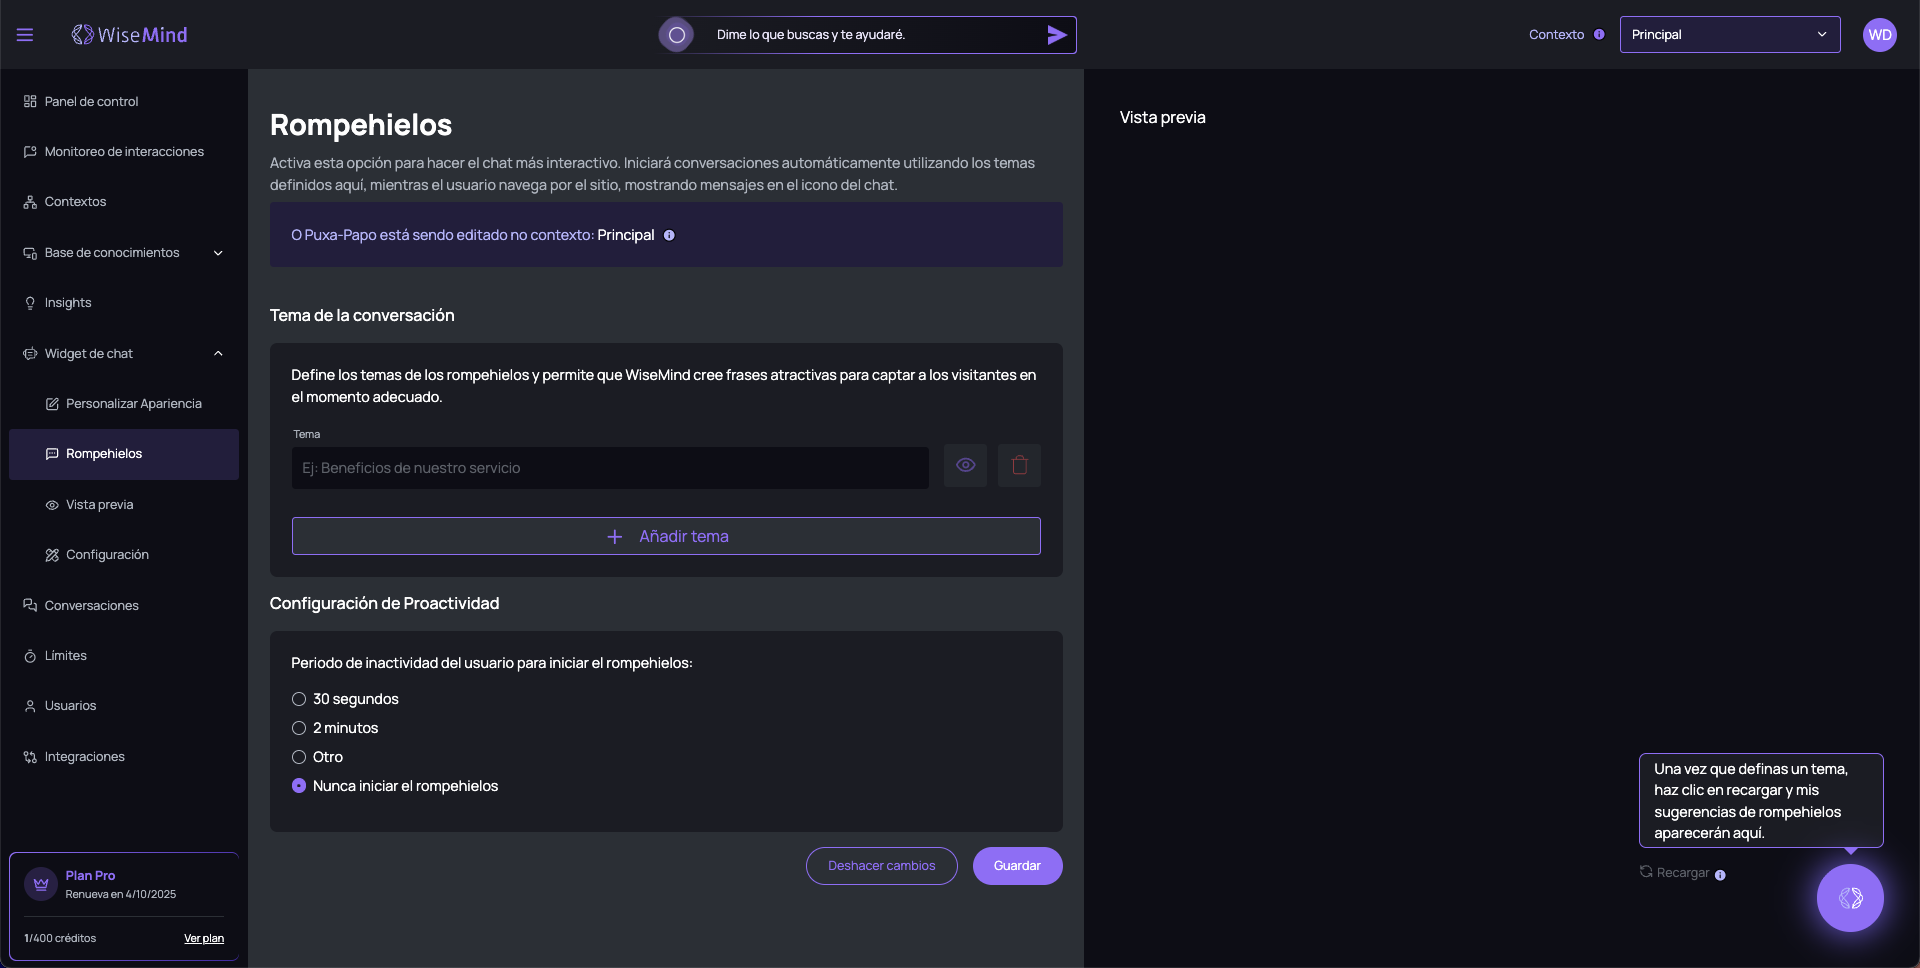Image resolution: width=1920 pixels, height=968 pixels.
Task: Go to Personalizar Apariencia page
Action: coord(133,404)
